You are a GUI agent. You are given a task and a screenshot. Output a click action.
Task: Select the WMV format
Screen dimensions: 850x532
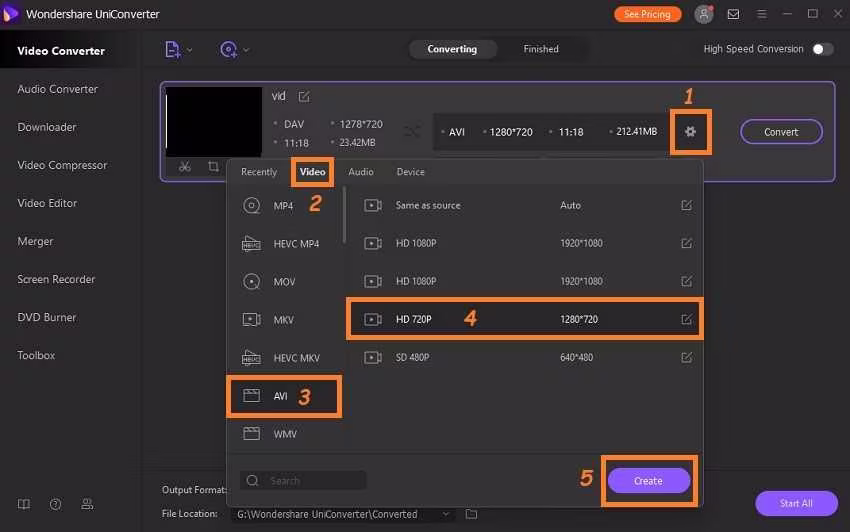(x=284, y=434)
